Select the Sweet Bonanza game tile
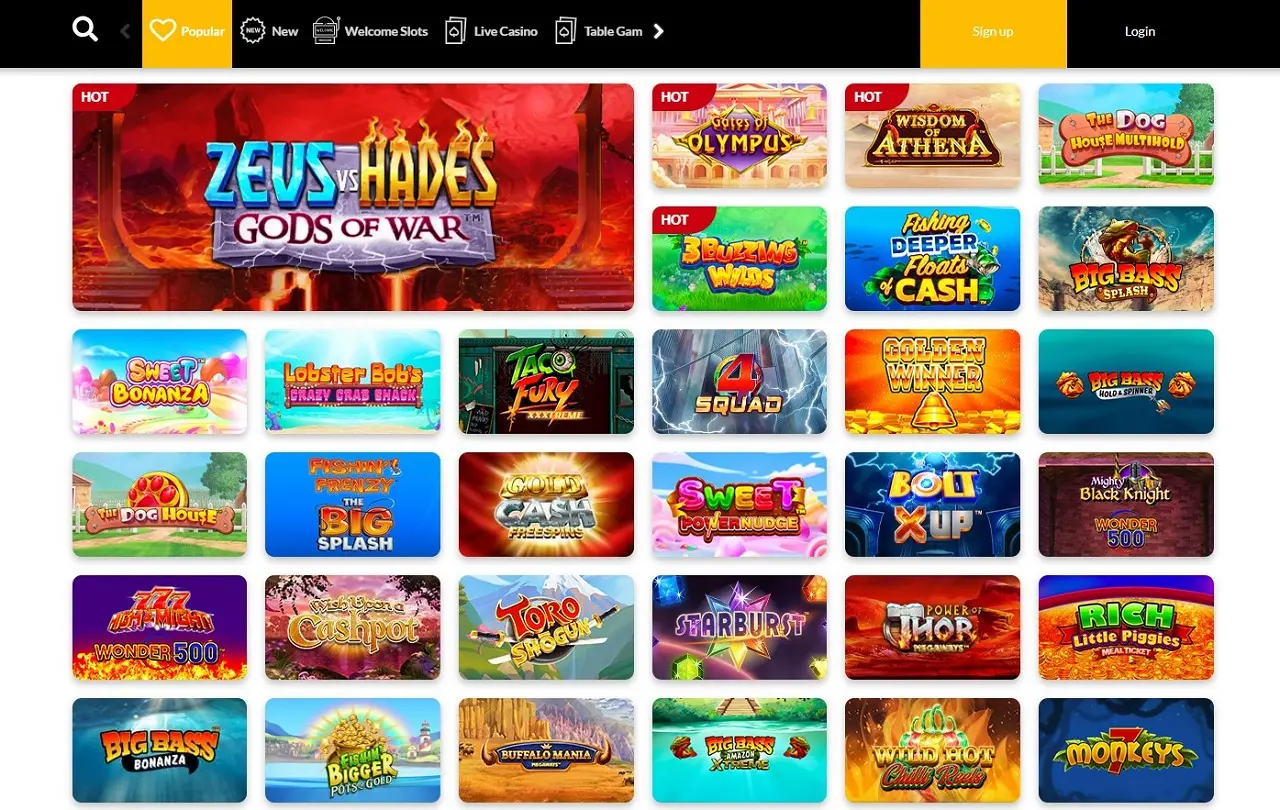The width and height of the screenshot is (1280, 810). pos(160,382)
